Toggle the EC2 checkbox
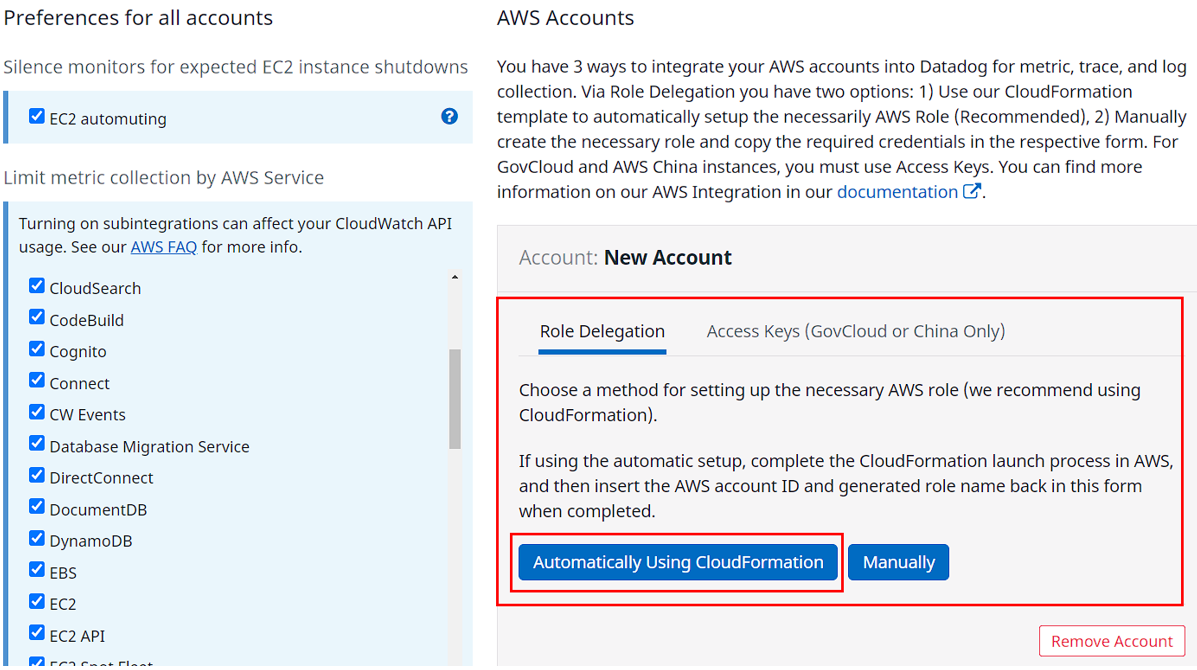This screenshot has height=670, width=1197. (x=37, y=602)
